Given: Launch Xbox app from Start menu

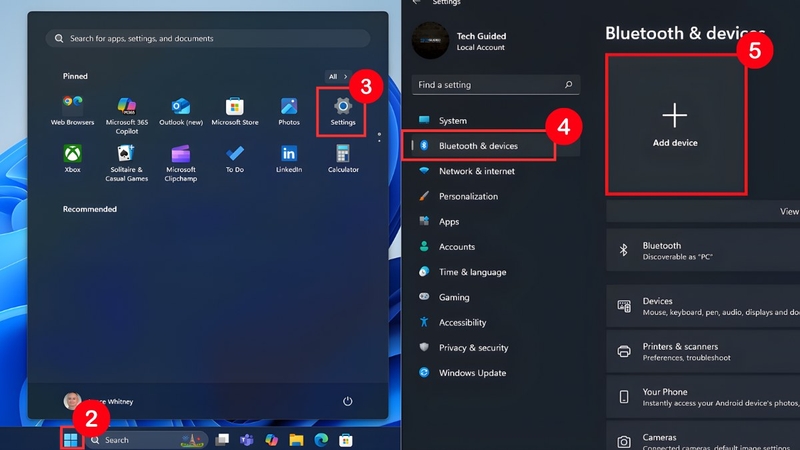Looking at the screenshot, I should (72, 158).
